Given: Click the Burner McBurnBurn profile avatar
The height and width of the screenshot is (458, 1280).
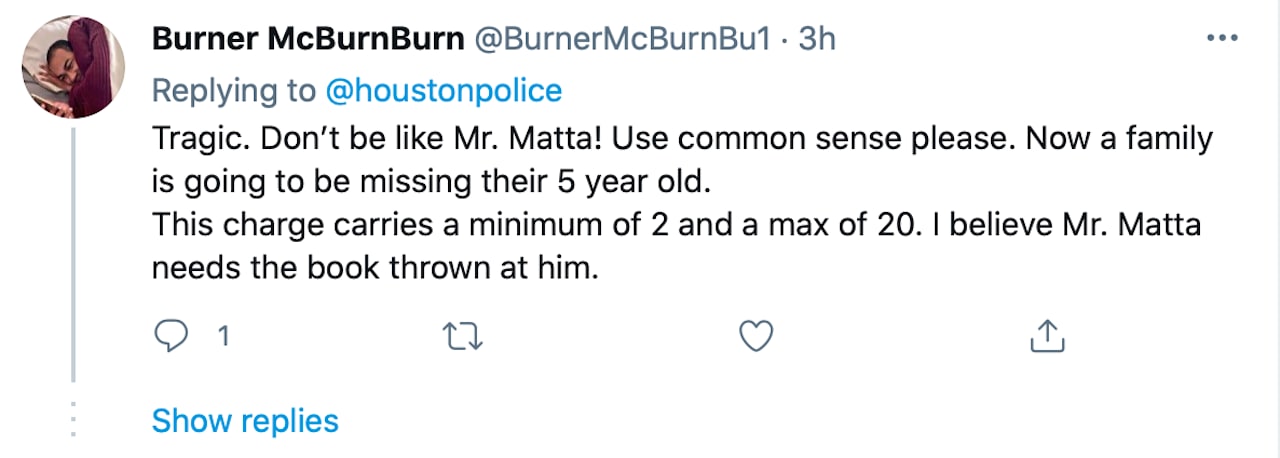Looking at the screenshot, I should (x=73, y=68).
